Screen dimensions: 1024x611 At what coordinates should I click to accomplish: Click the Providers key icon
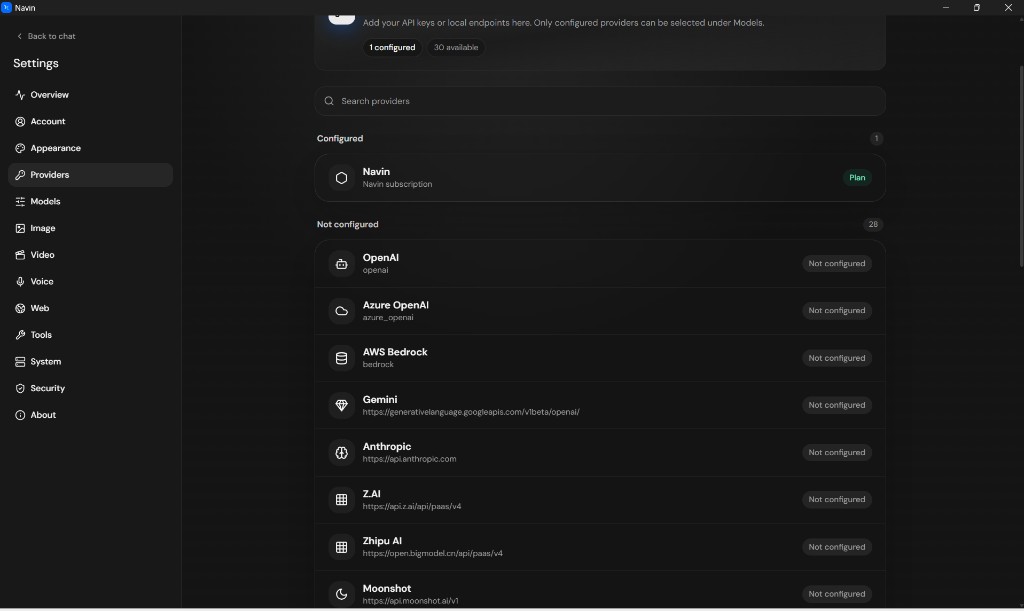click(20, 175)
